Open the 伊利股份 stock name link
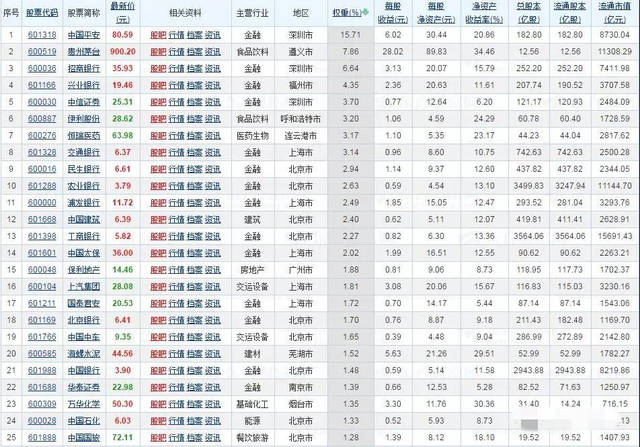The width and height of the screenshot is (640, 447). (84, 119)
